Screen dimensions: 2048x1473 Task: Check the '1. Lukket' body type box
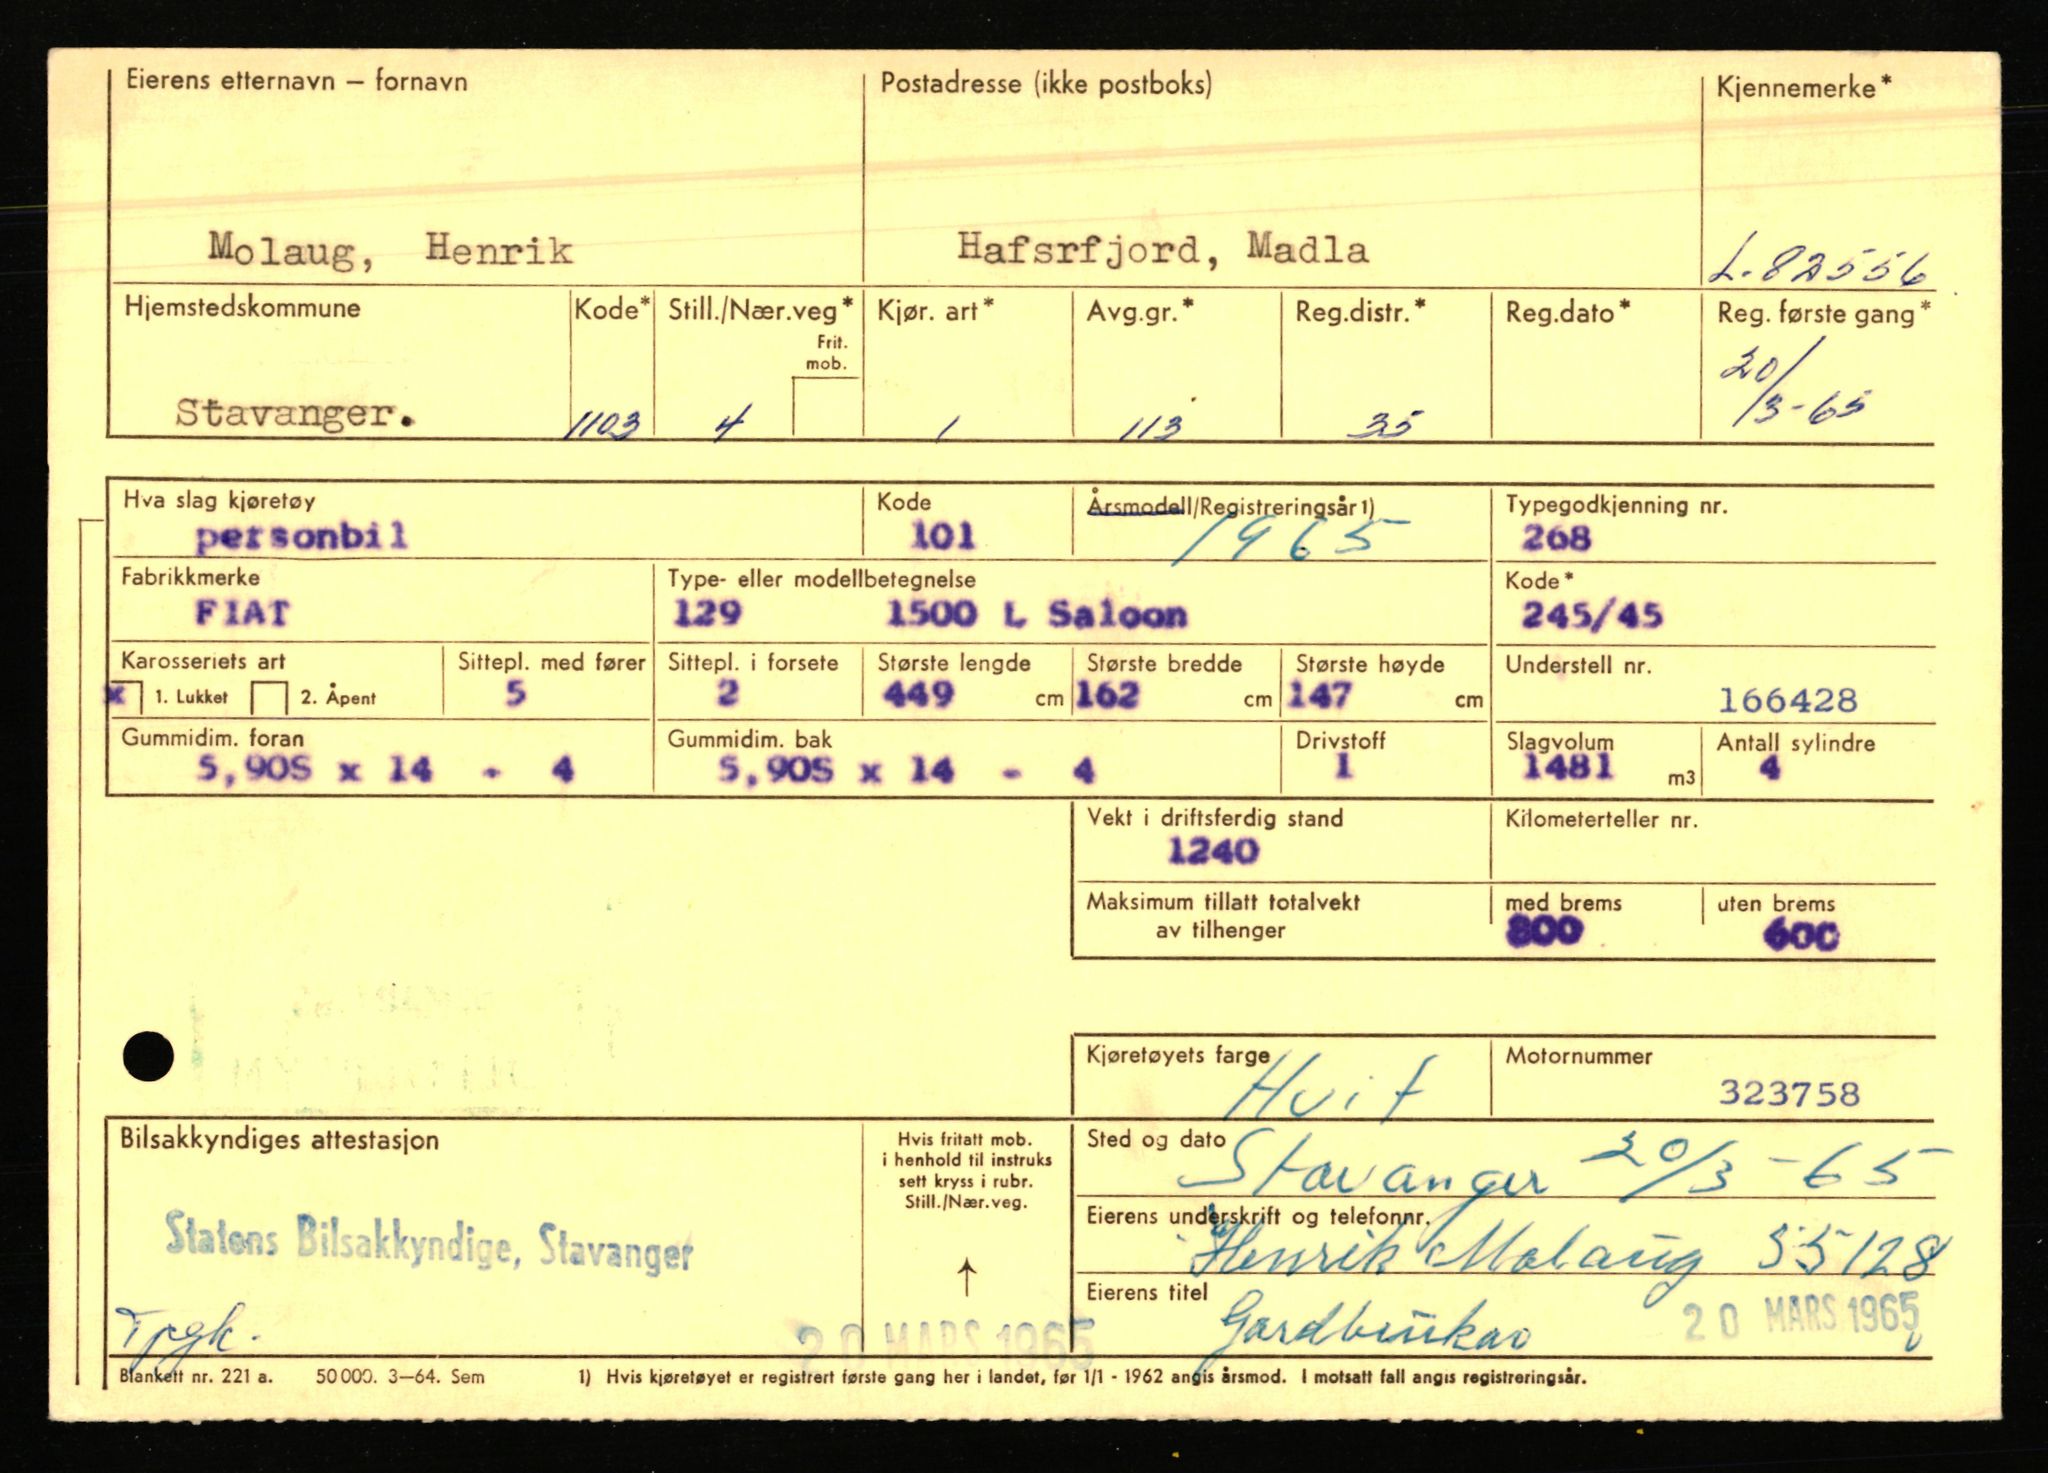tap(125, 696)
